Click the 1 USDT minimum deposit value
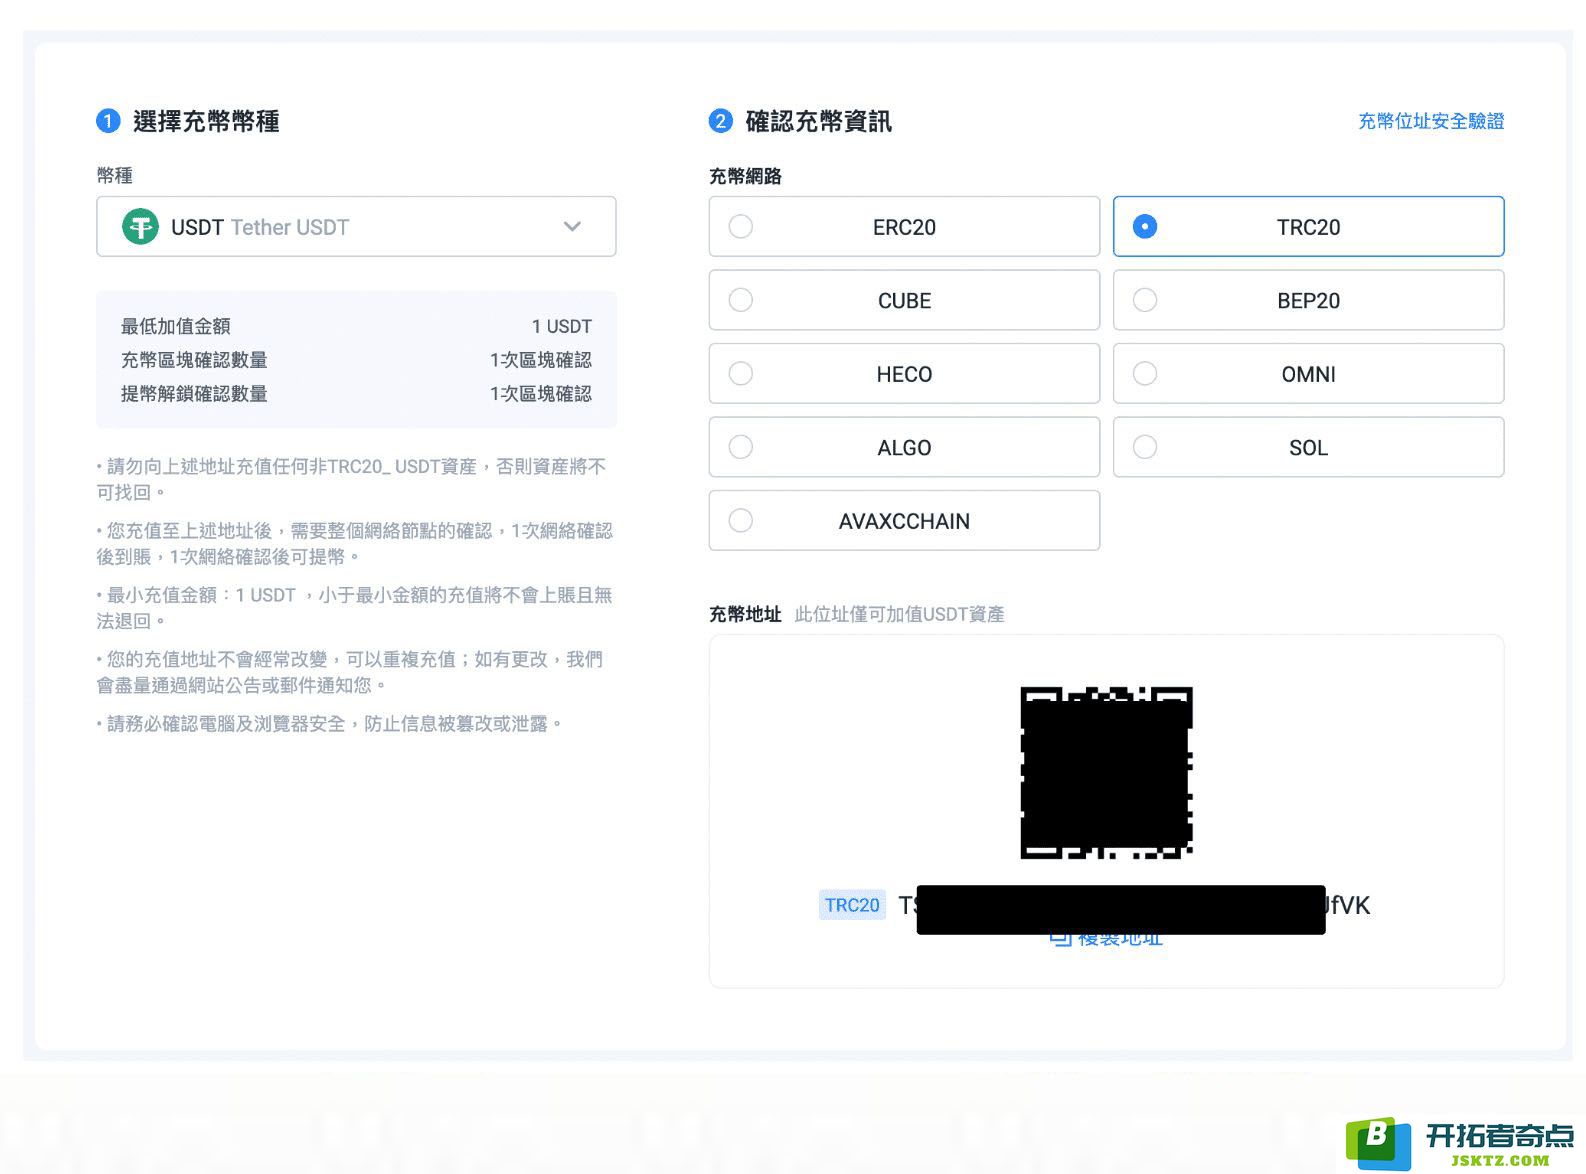Image resolution: width=1586 pixels, height=1174 pixels. (x=562, y=326)
